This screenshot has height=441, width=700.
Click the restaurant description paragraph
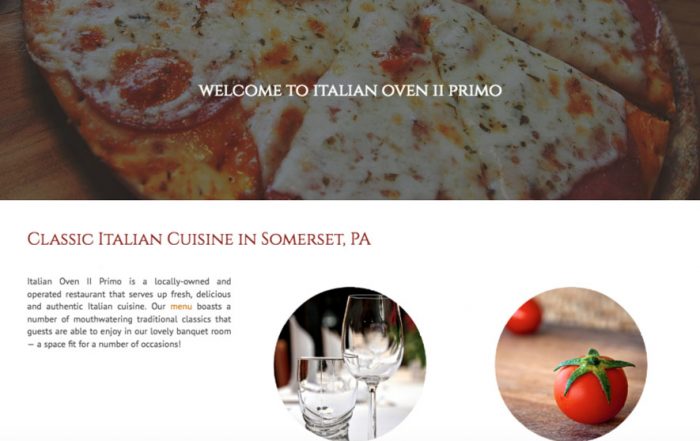pyautogui.click(x=129, y=313)
